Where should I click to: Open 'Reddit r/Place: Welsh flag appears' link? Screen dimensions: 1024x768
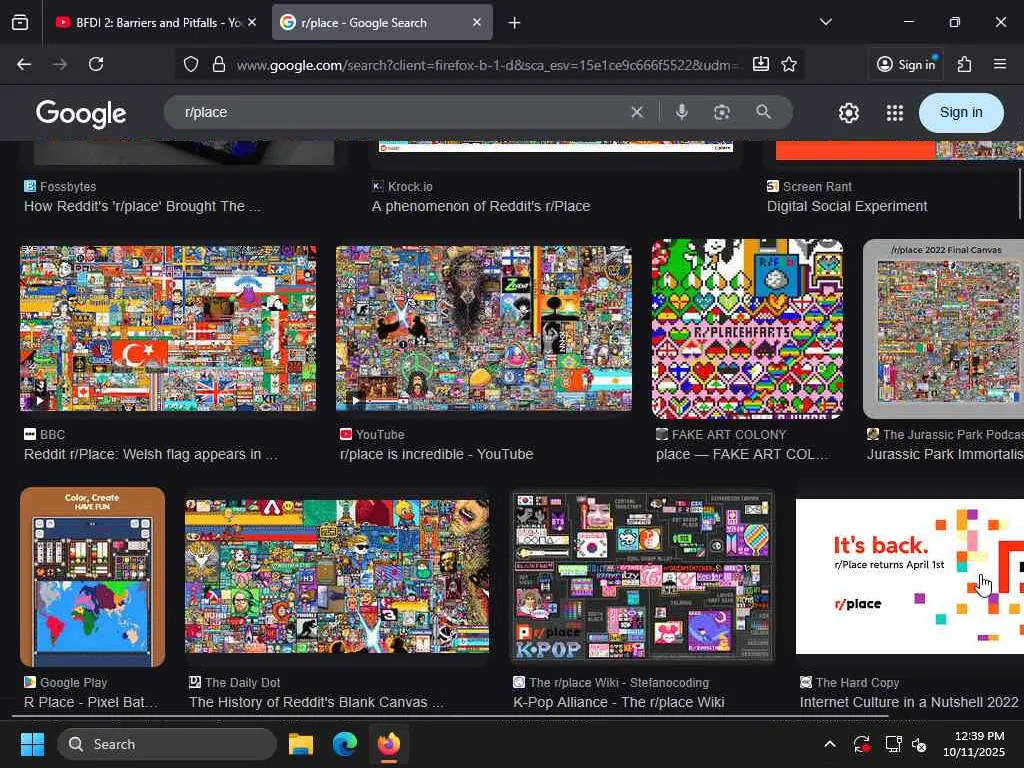(151, 455)
